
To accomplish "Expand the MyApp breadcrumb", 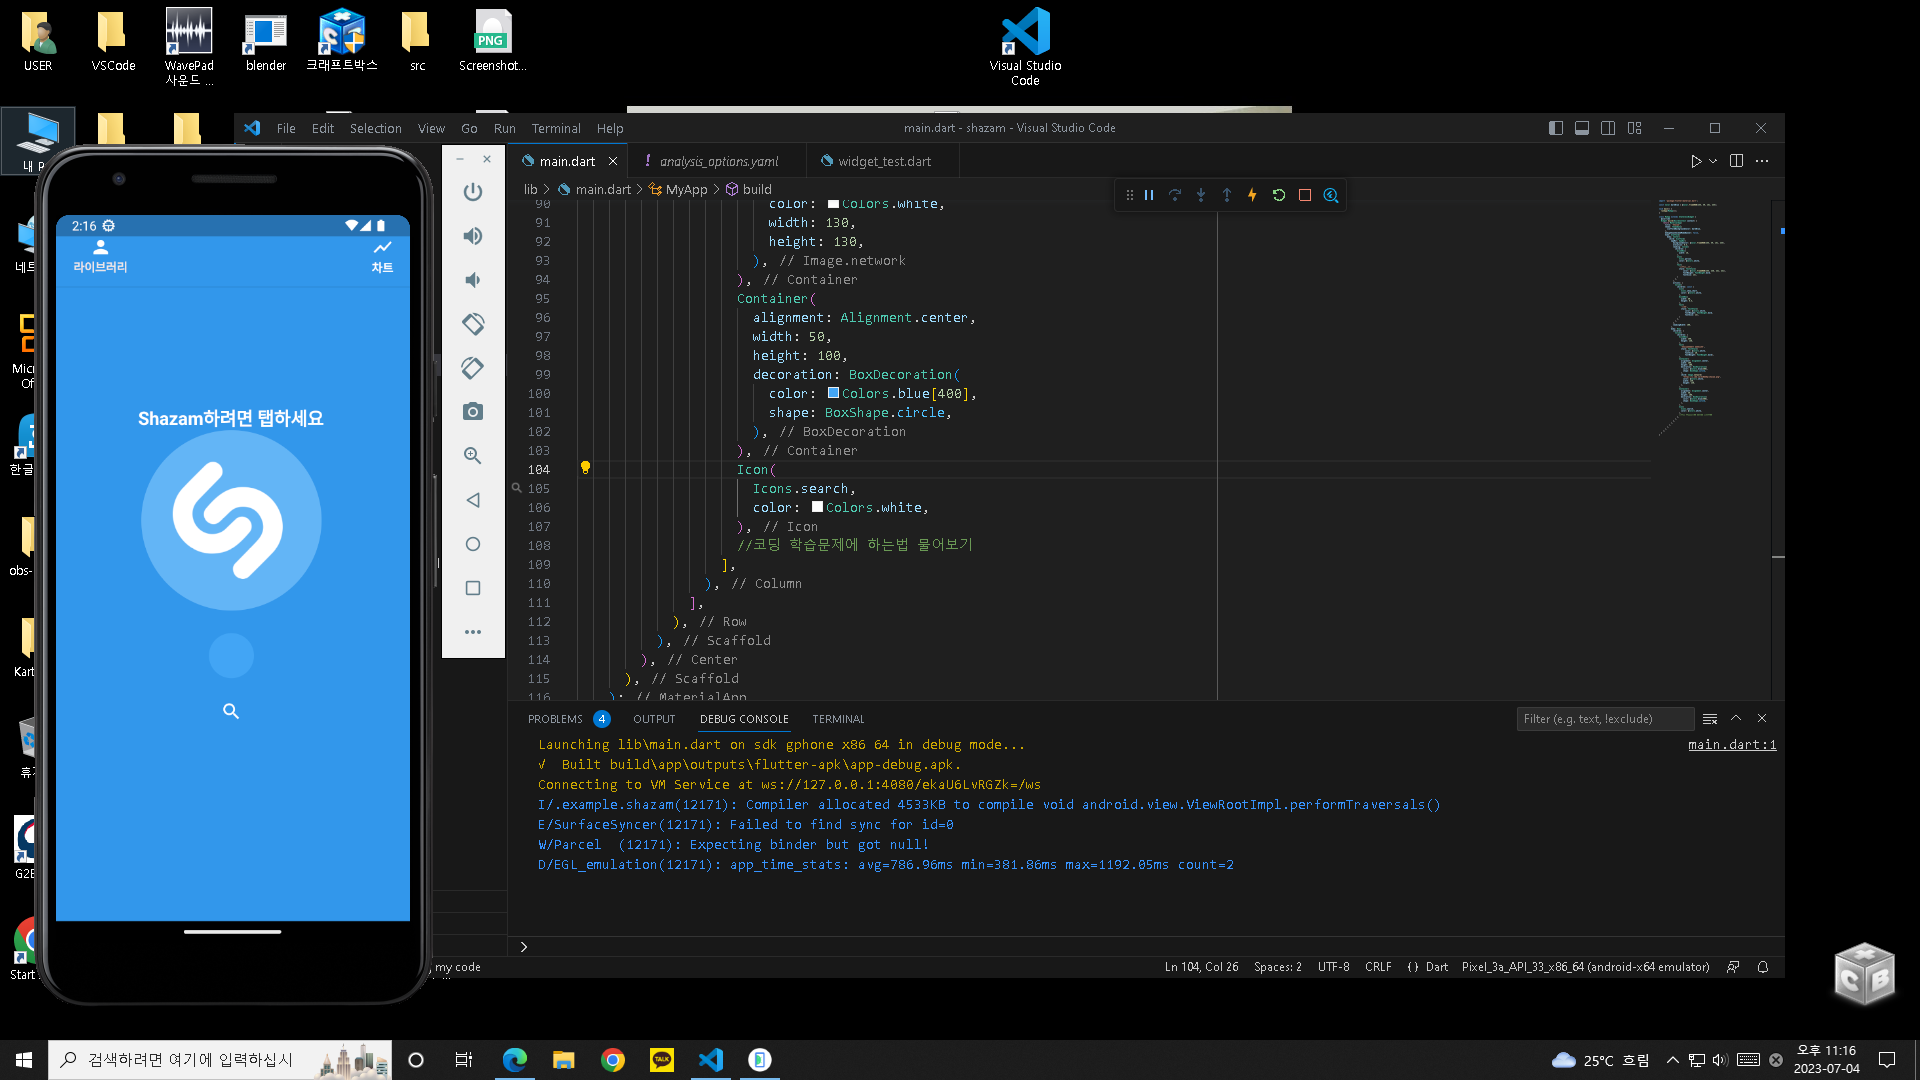I will [x=686, y=189].
